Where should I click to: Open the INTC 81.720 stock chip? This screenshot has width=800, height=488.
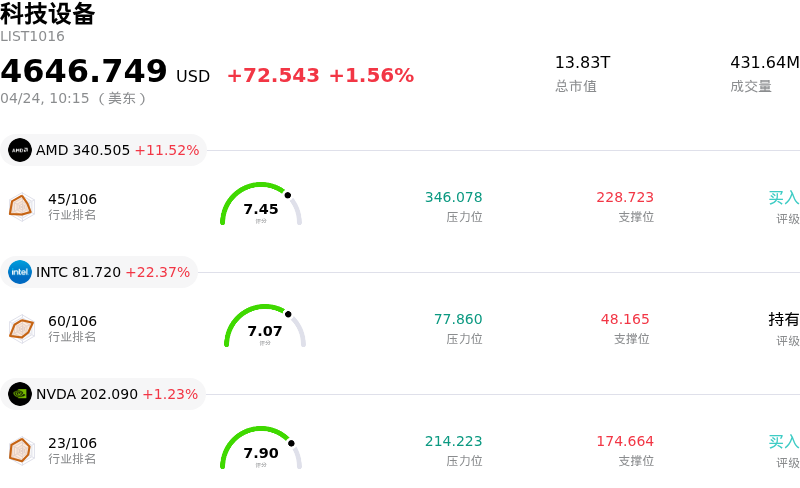pyautogui.click(x=100, y=272)
